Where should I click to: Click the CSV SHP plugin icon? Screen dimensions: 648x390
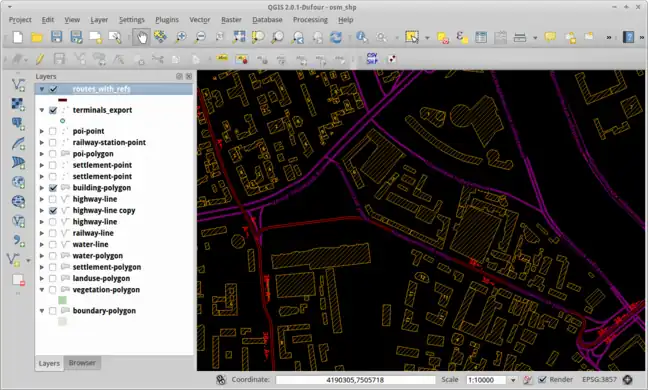(x=372, y=59)
